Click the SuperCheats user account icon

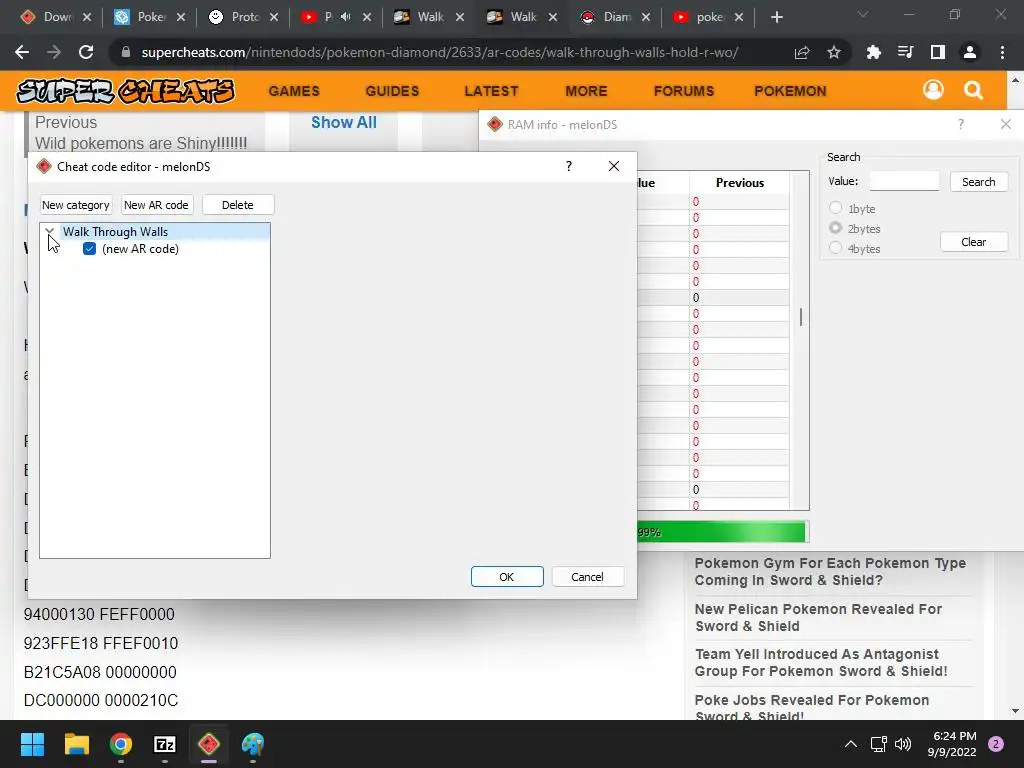click(x=933, y=90)
